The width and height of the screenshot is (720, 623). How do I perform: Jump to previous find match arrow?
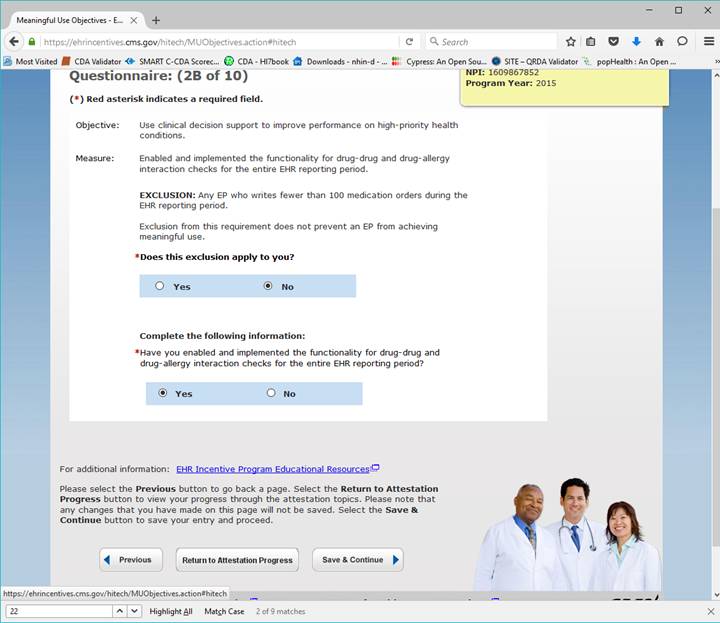(x=118, y=611)
